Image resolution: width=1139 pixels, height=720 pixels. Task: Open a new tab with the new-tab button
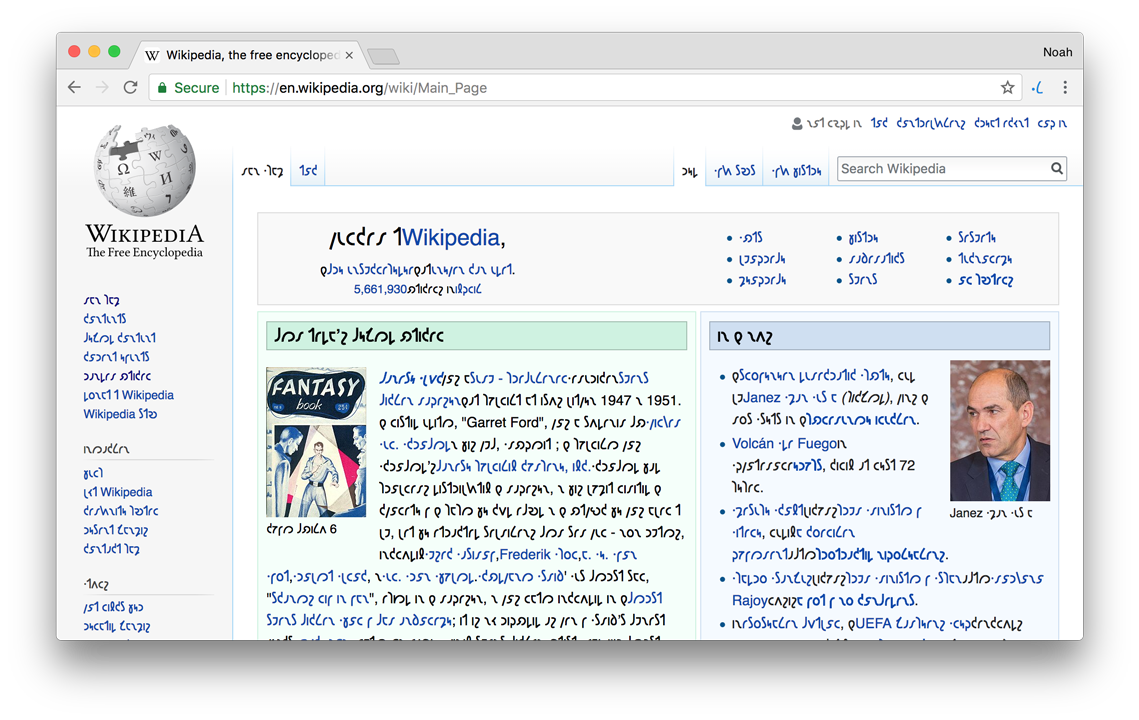[383, 56]
